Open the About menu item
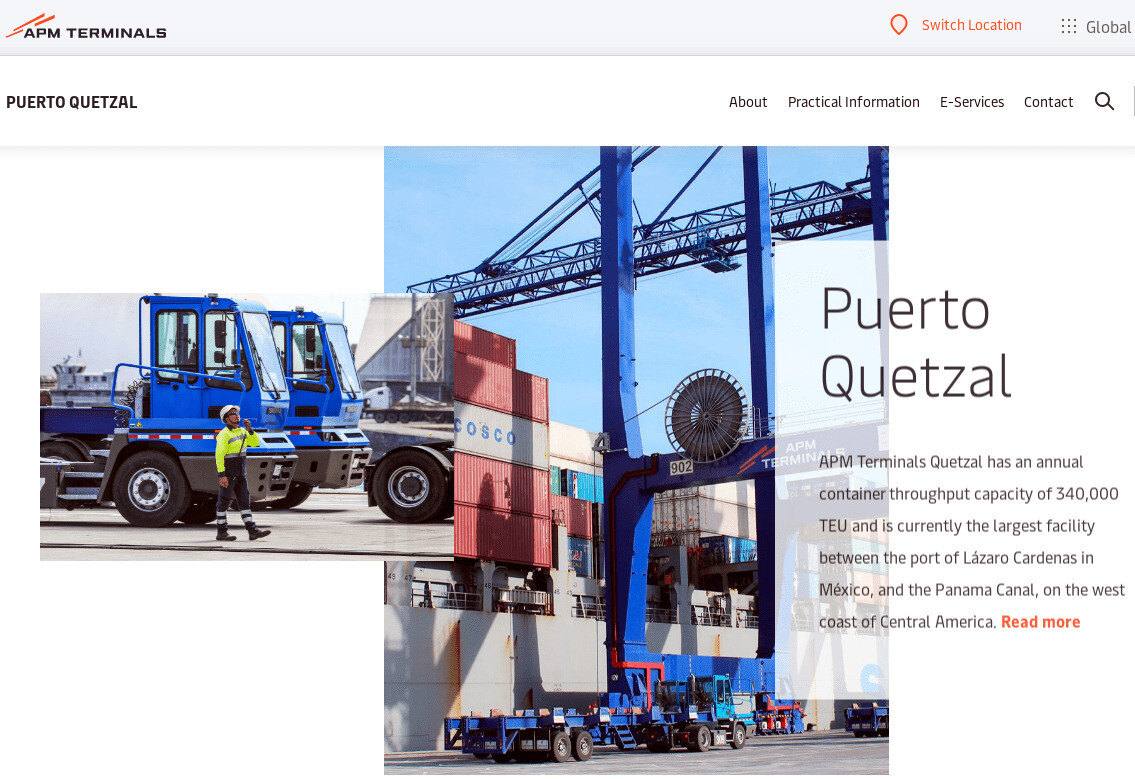Screen dimensions: 1135x779 pyautogui.click(x=748, y=102)
